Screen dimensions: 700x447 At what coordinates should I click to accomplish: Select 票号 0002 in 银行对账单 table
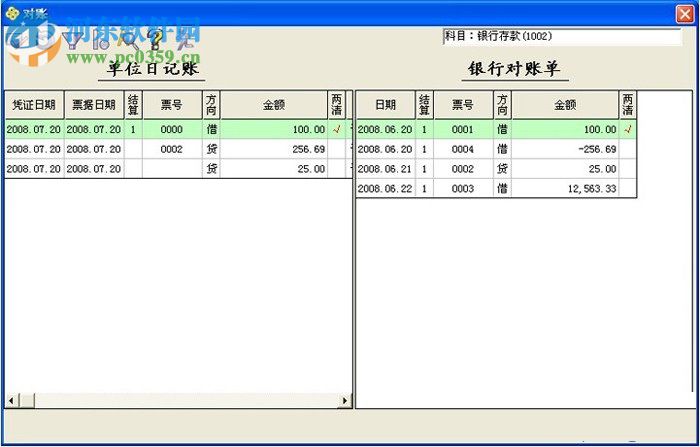point(463,169)
